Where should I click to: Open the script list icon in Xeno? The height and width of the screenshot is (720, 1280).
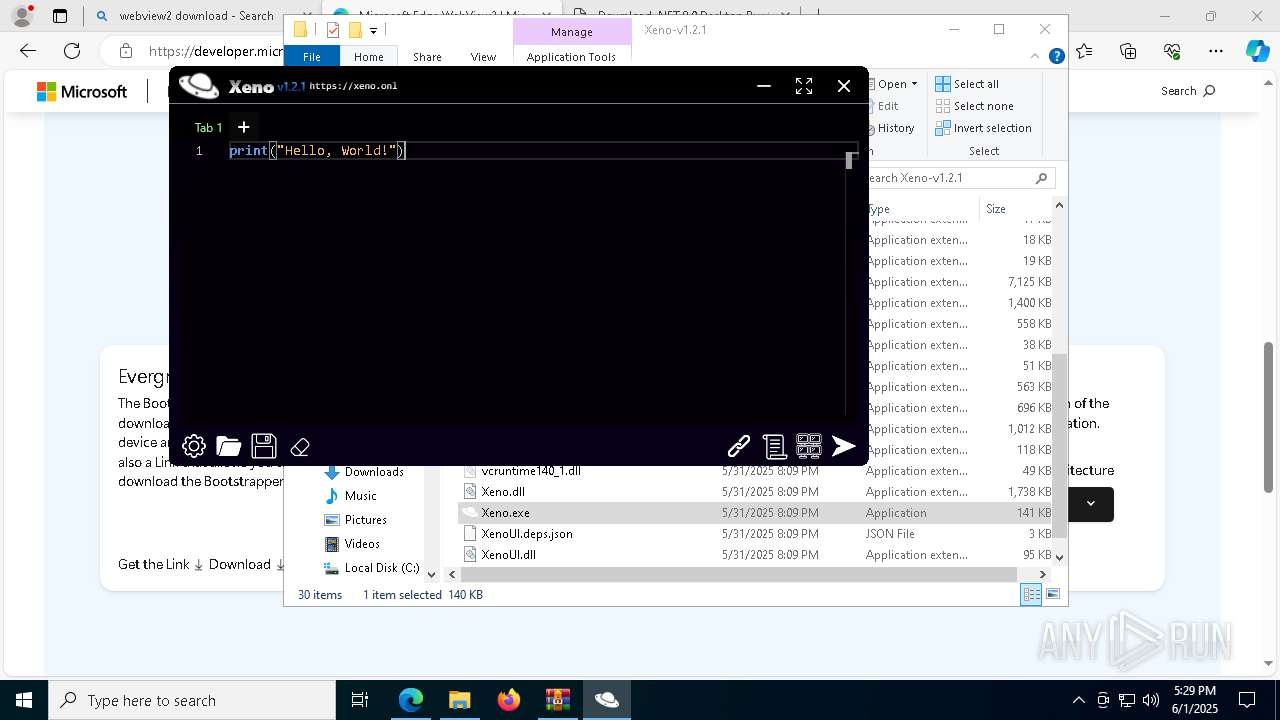tap(774, 446)
